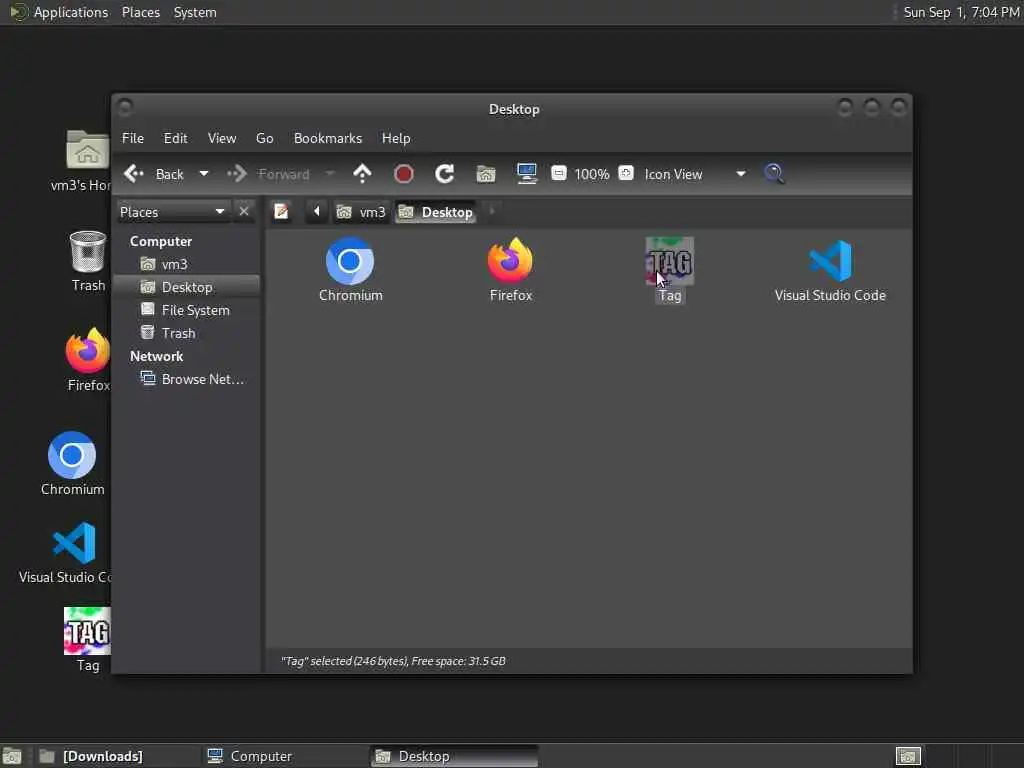Click the show desktop icon in bottom panel

(12, 756)
